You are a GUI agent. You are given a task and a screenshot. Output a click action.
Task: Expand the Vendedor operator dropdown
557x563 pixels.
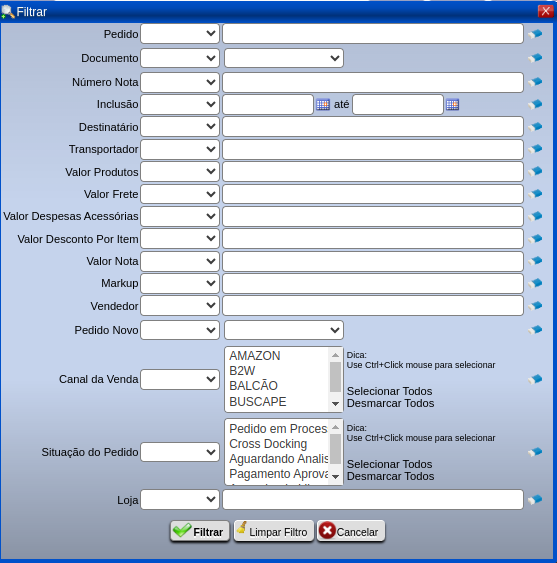tap(180, 306)
